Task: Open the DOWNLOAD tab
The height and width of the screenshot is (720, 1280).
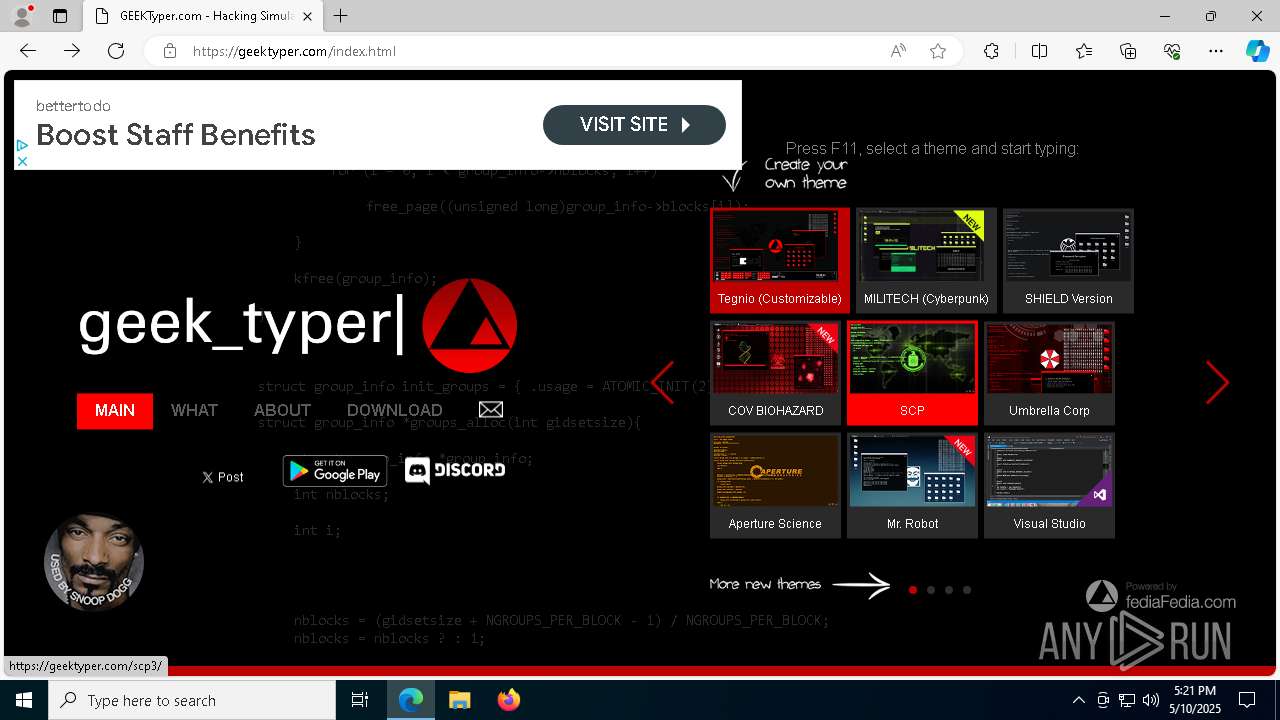Action: [395, 411]
